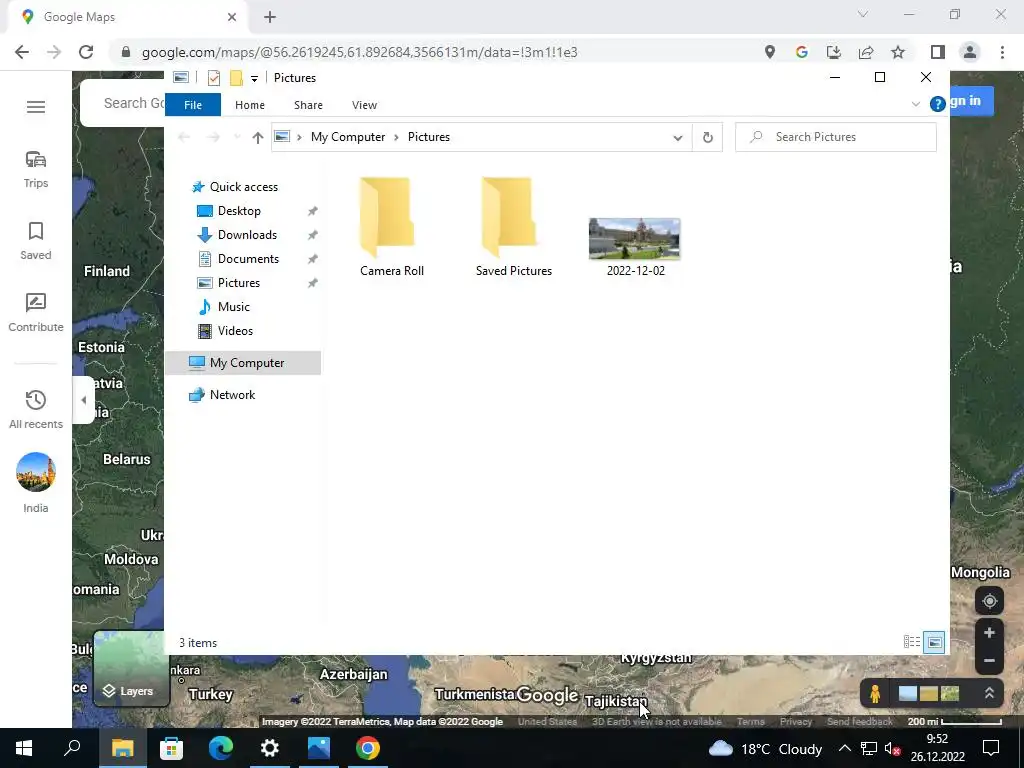The width and height of the screenshot is (1024, 768).
Task: Switch to the View ribbon tab
Action: (x=364, y=104)
